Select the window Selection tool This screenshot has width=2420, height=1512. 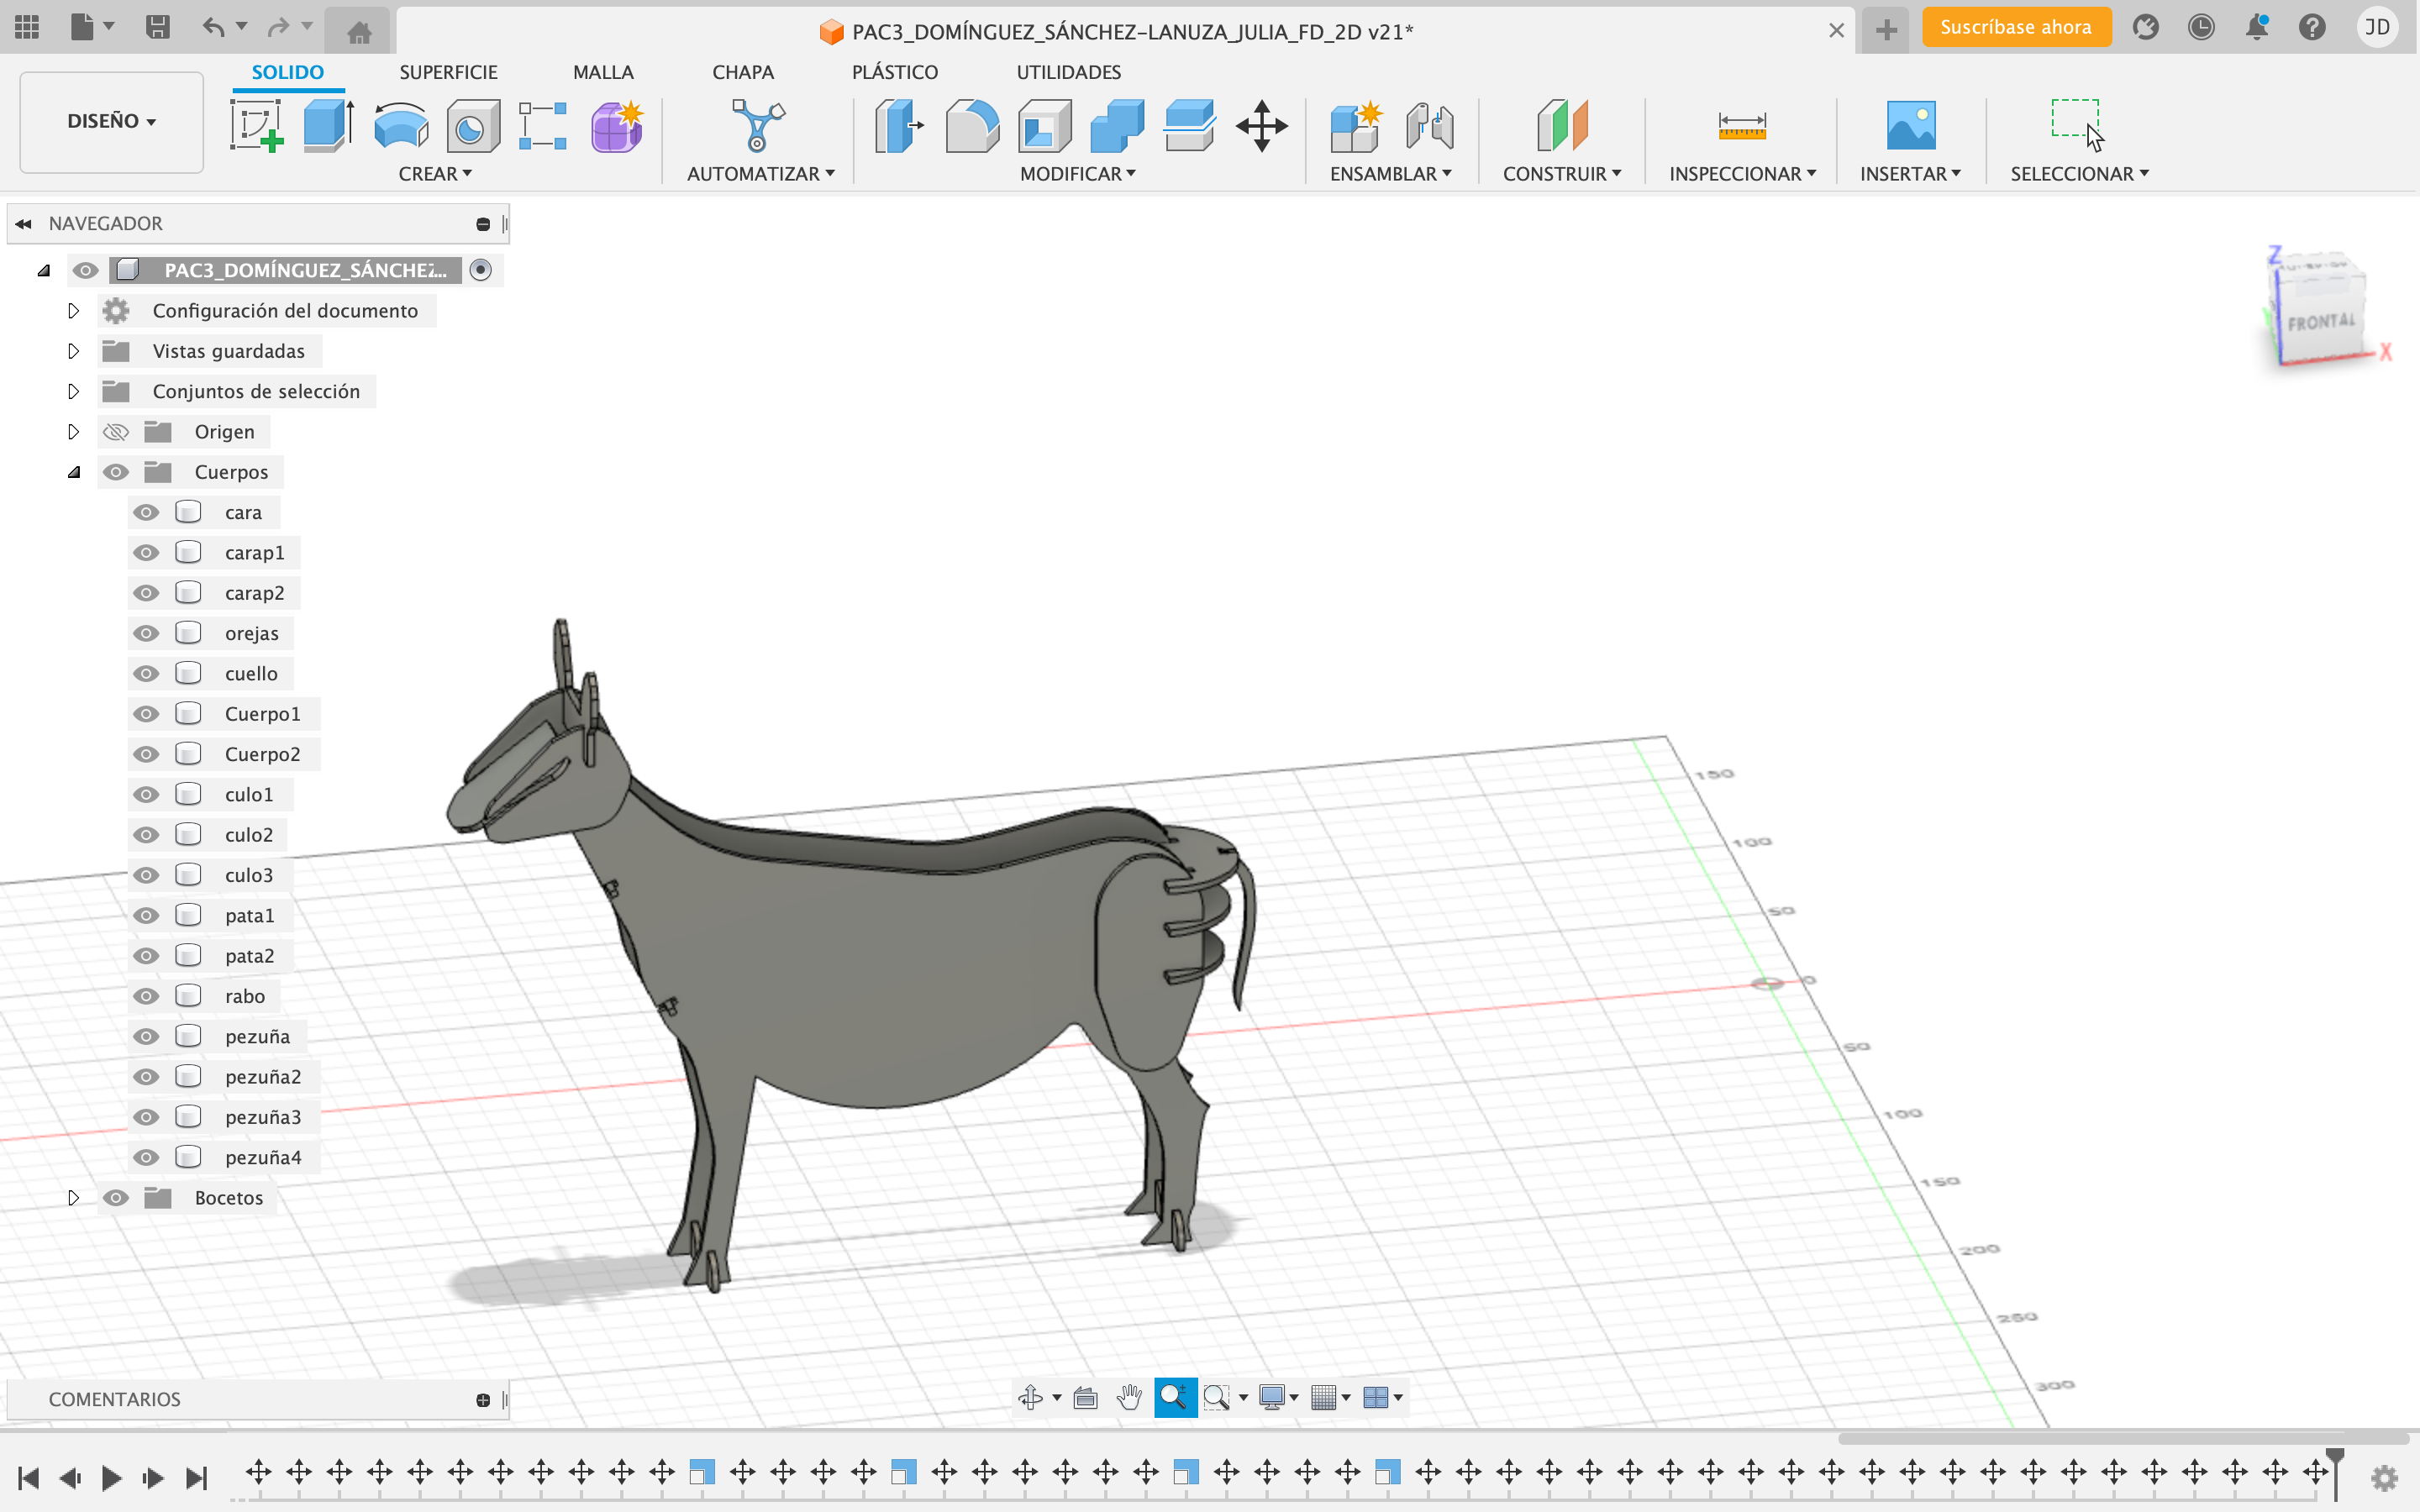pyautogui.click(x=2078, y=124)
